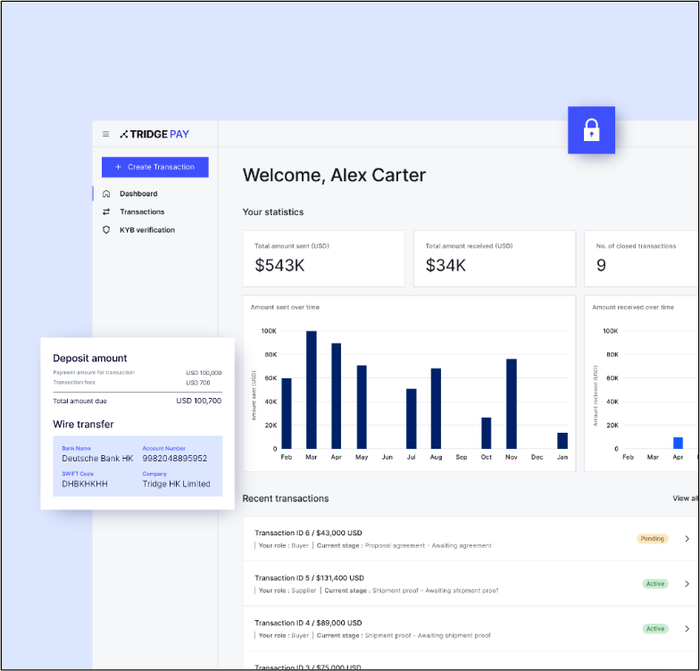Expand Transaction ID 4 chevron
Screen dimensions: 700x671
tap(687, 629)
